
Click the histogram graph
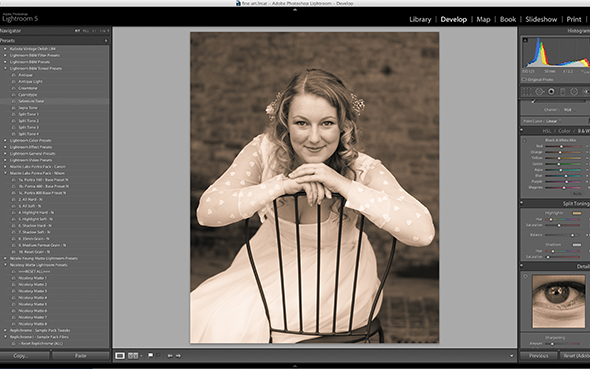tap(556, 52)
